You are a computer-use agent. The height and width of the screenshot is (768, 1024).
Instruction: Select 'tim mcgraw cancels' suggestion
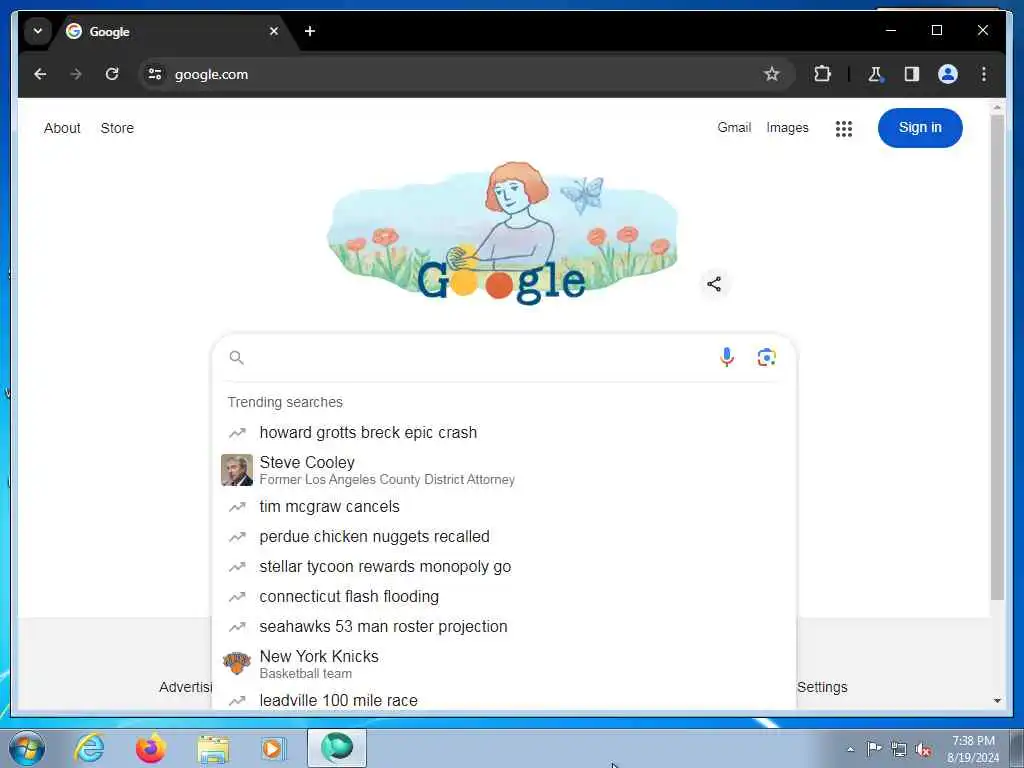504,507
